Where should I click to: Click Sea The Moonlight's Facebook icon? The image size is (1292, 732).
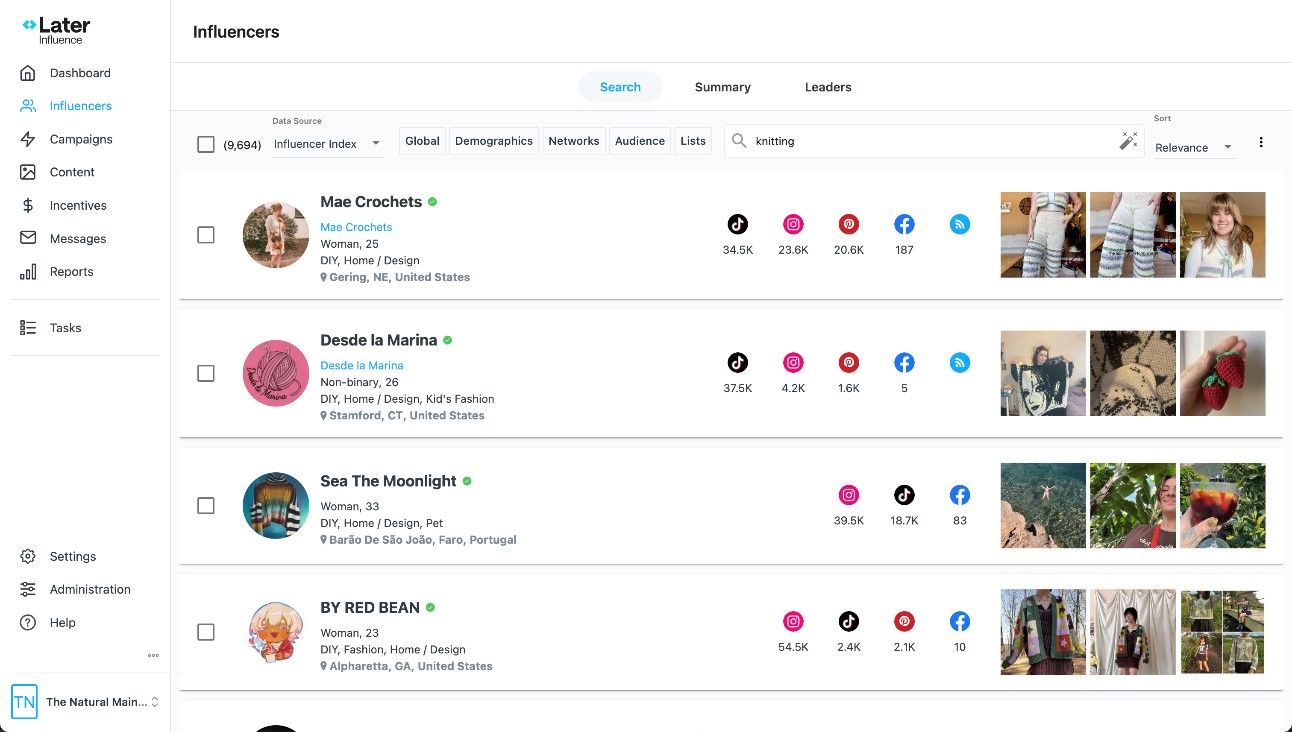pos(959,494)
